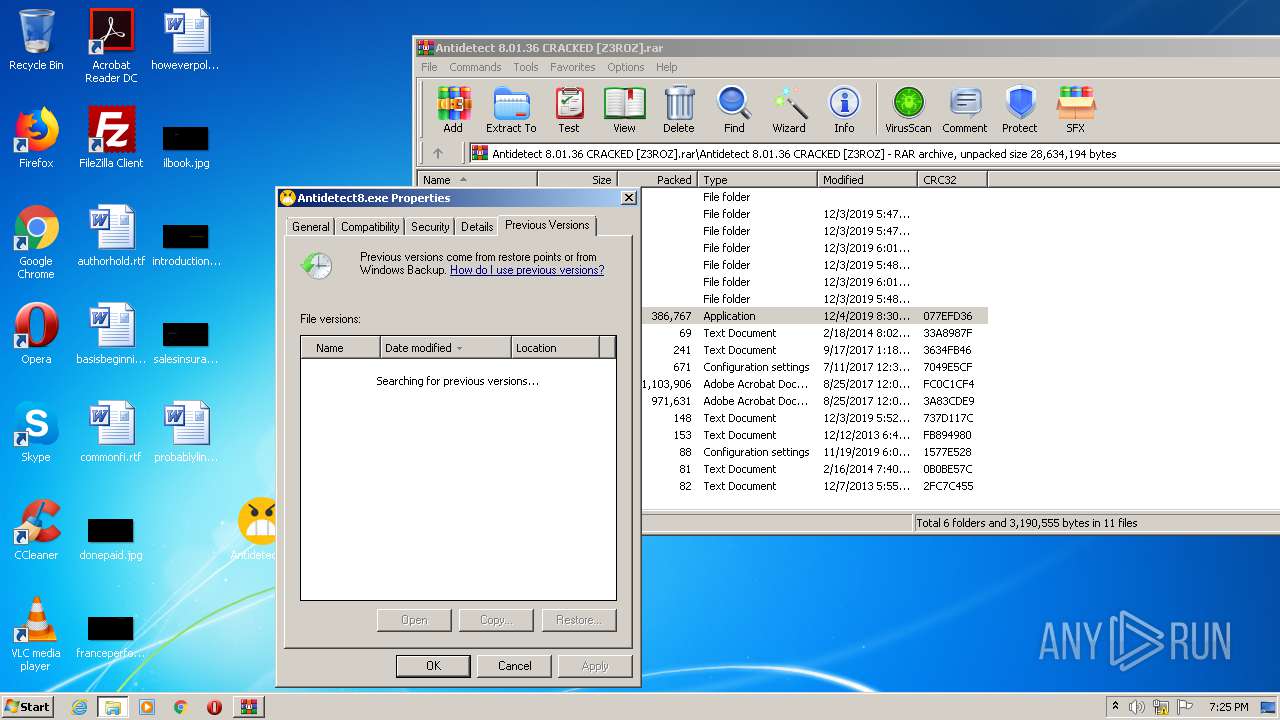Select the Firefox desktop shortcut

click(36, 138)
